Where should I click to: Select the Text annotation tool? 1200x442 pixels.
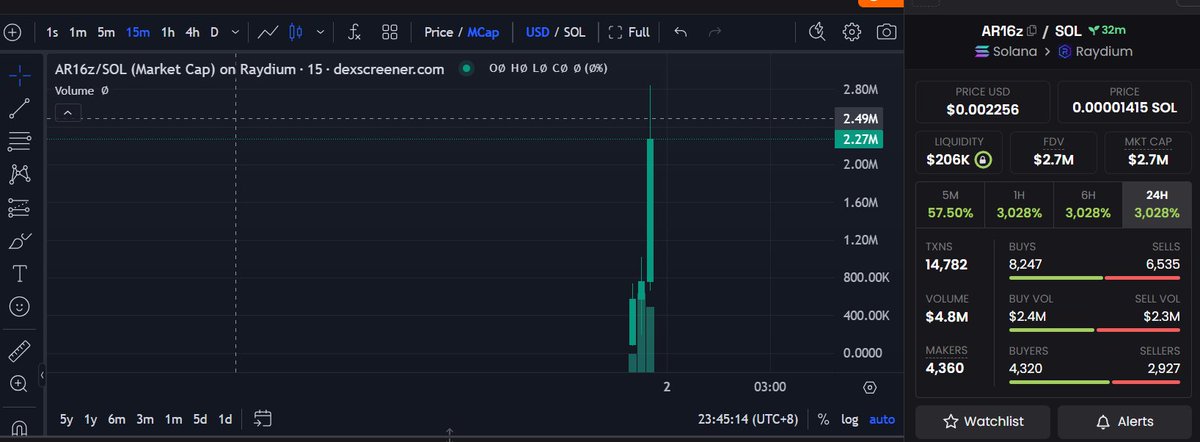coord(19,273)
